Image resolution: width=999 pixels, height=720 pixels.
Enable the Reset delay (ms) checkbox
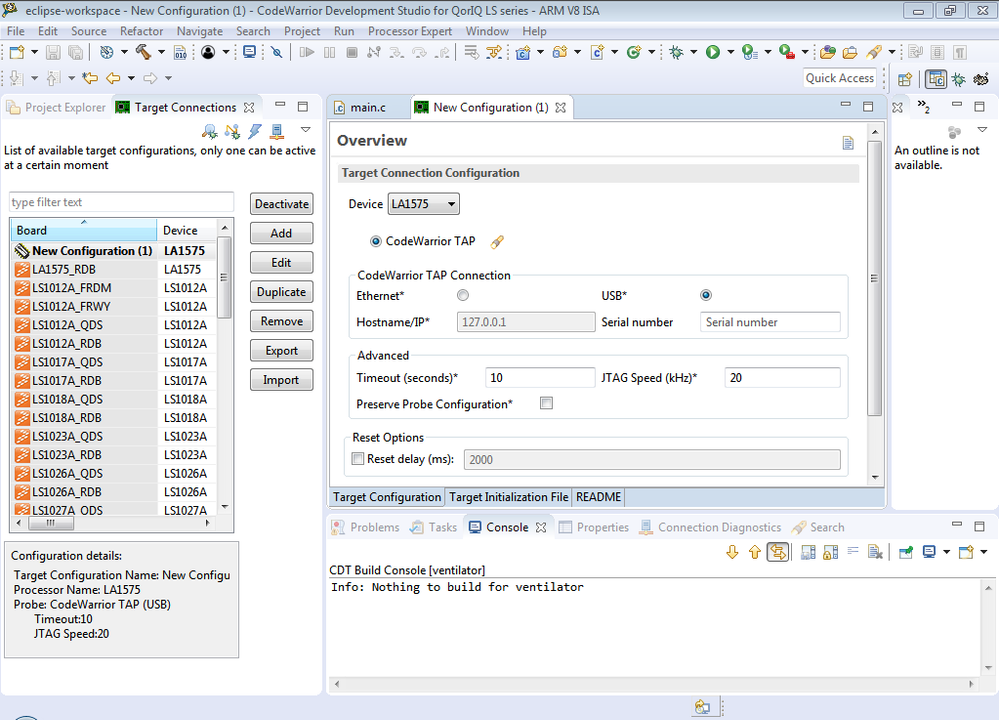[x=358, y=459]
